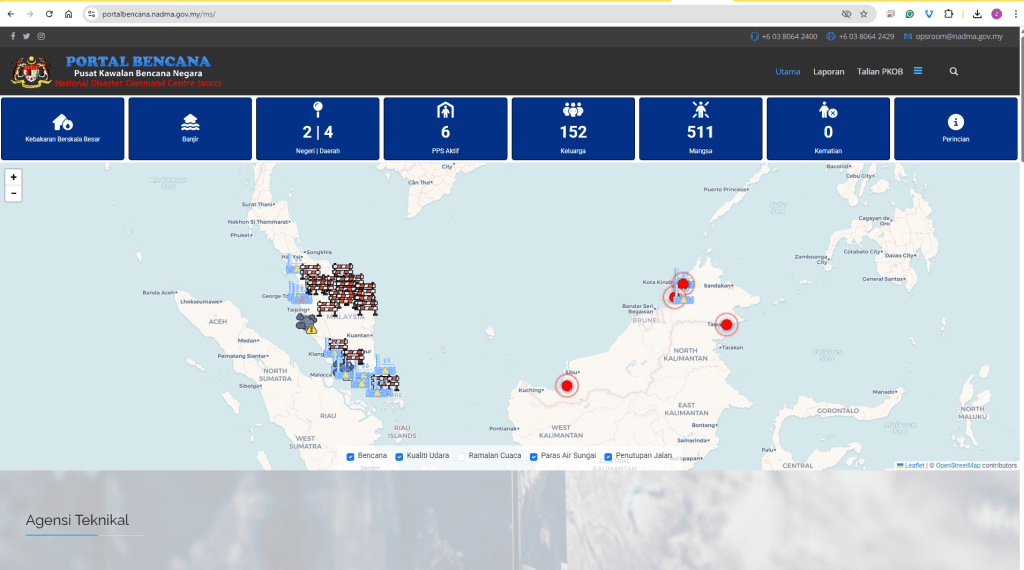Open the Laporan menu item

(x=829, y=72)
